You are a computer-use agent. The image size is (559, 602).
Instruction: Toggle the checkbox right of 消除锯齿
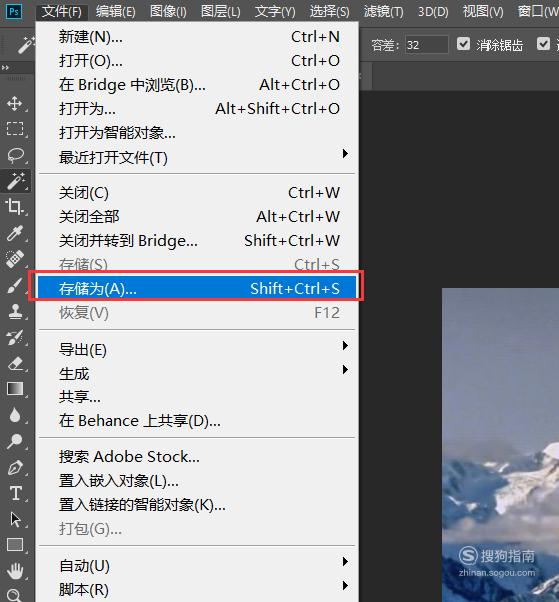click(x=543, y=44)
